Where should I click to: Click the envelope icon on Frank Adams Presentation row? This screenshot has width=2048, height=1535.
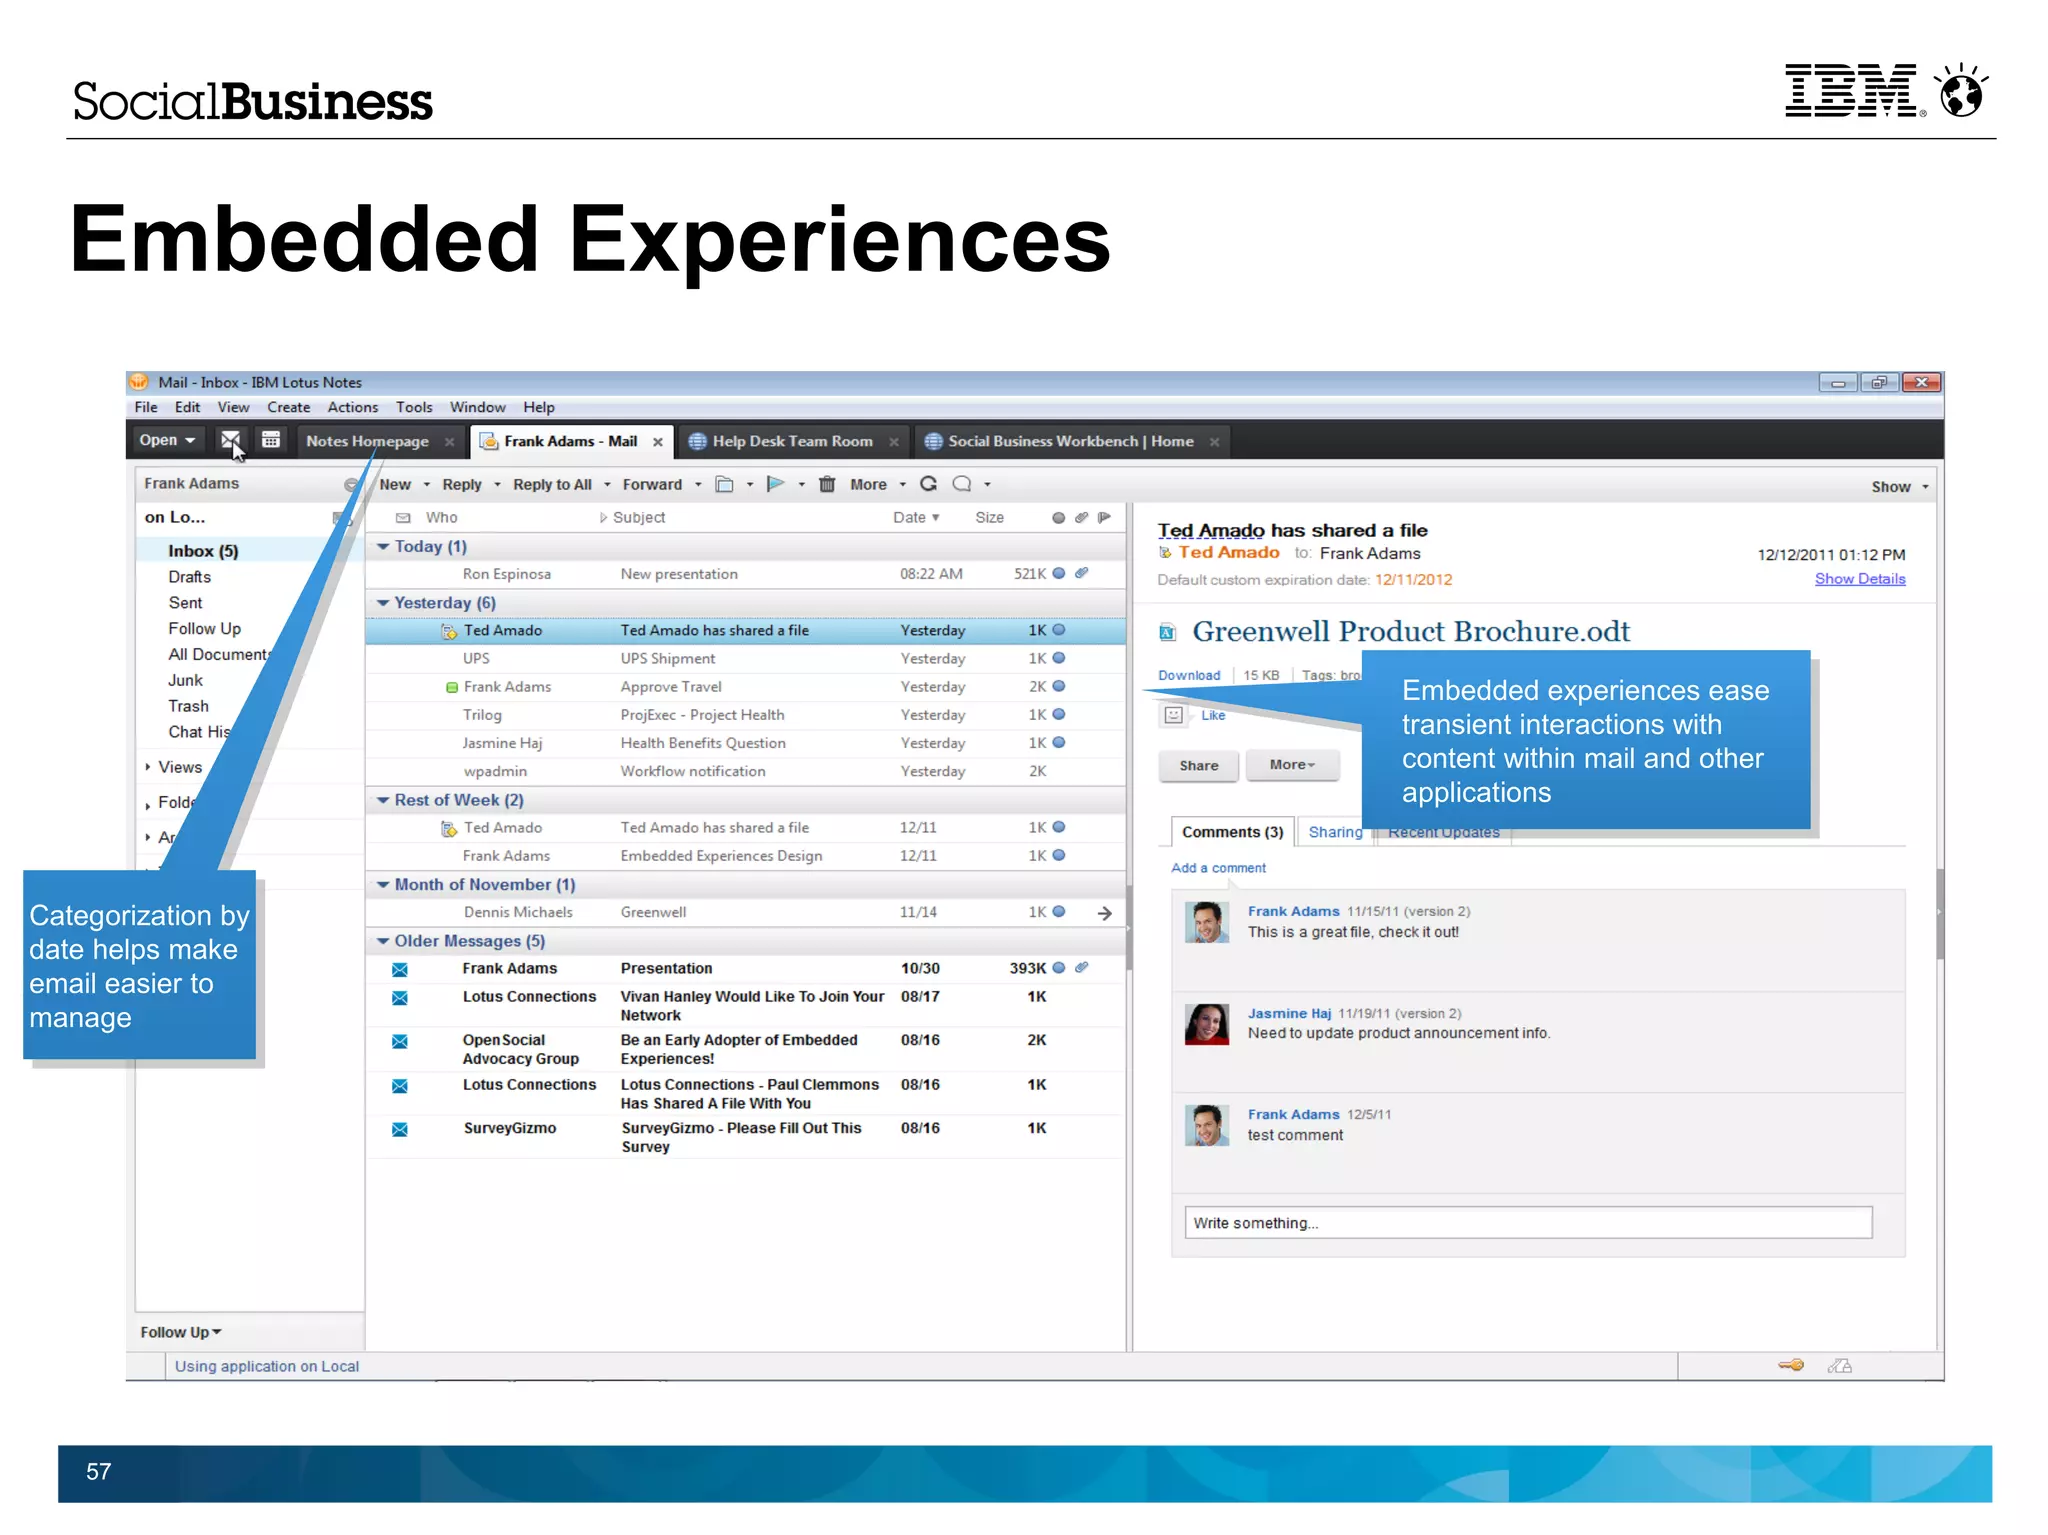click(400, 969)
